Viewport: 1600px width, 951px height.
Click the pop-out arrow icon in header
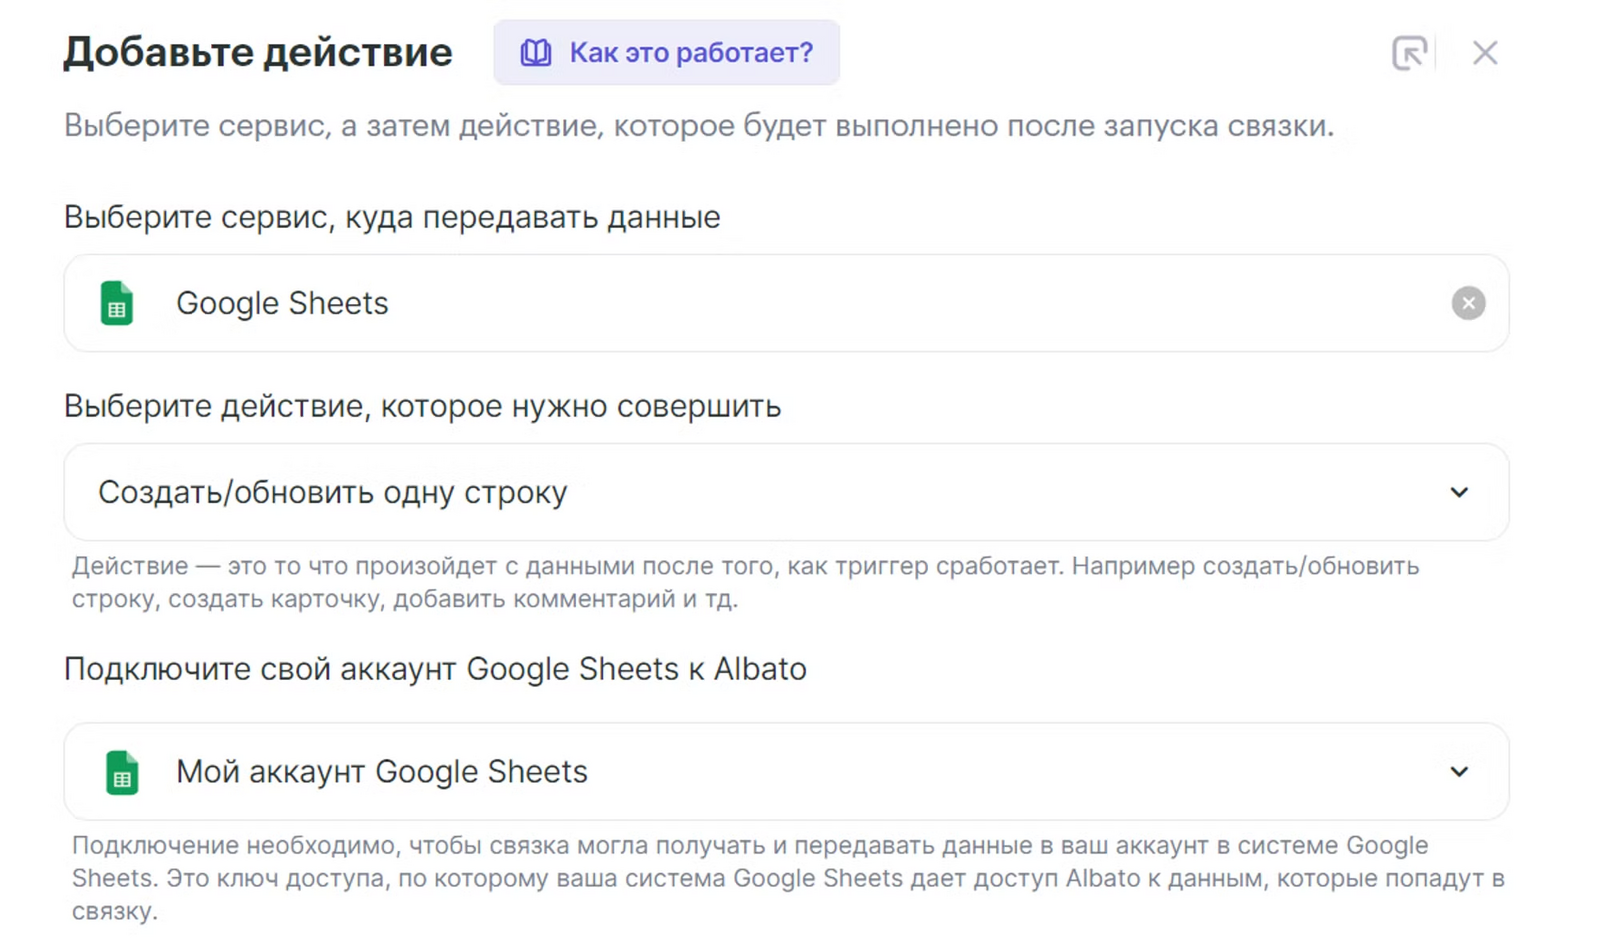point(1409,53)
